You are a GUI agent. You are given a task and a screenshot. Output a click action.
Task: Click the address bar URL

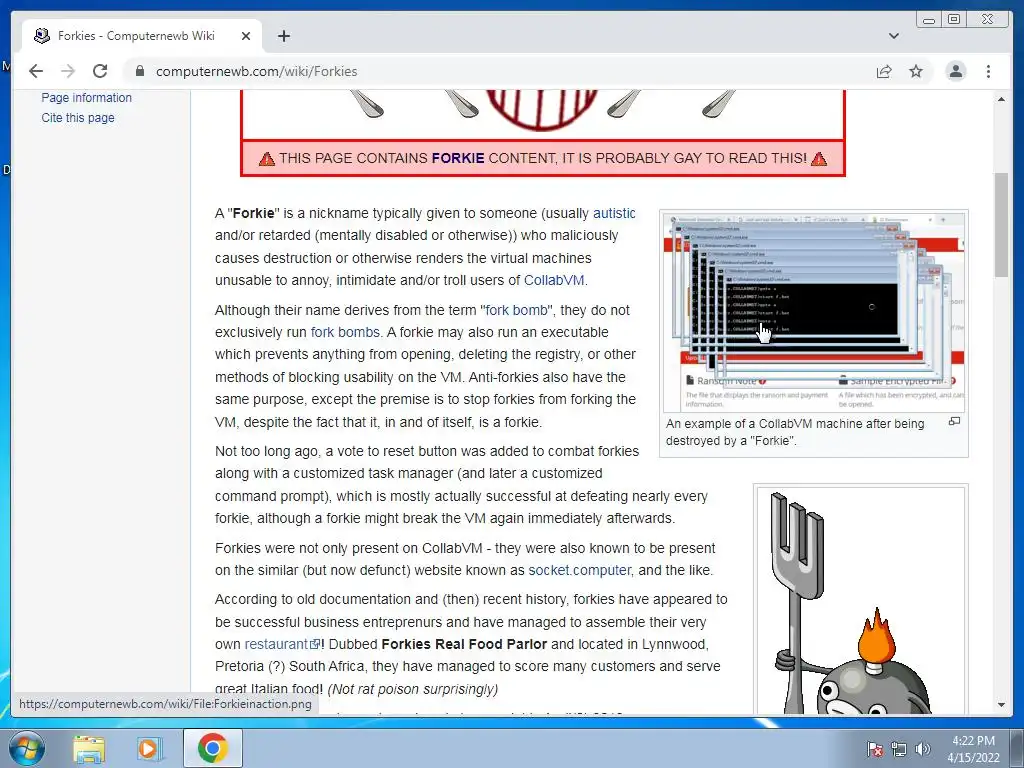tap(257, 71)
